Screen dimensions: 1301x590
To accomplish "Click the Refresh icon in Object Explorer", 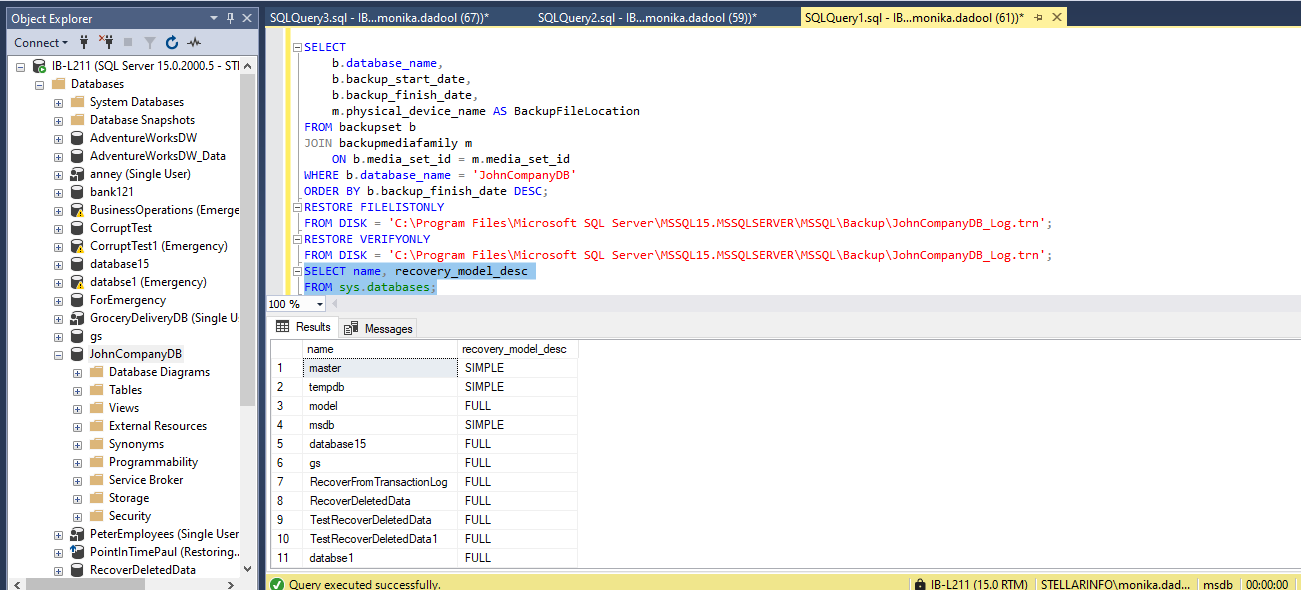I will pos(172,42).
